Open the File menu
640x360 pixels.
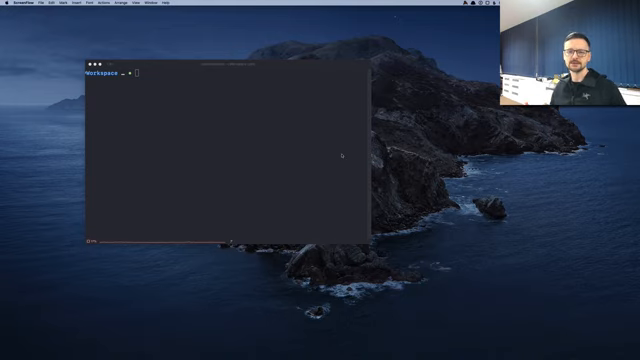pyautogui.click(x=41, y=2)
